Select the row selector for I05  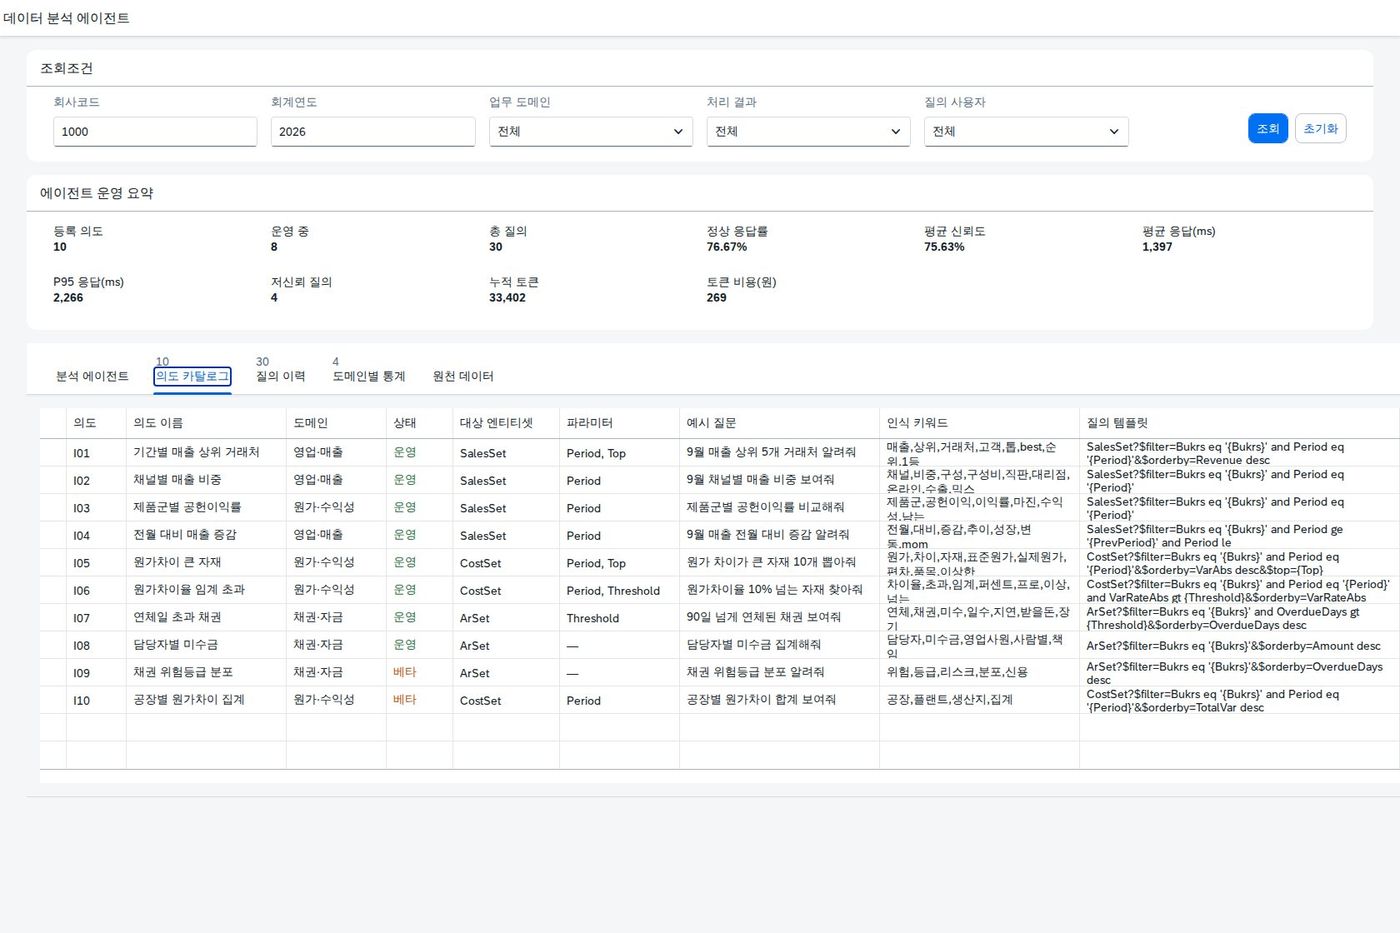click(x=53, y=562)
